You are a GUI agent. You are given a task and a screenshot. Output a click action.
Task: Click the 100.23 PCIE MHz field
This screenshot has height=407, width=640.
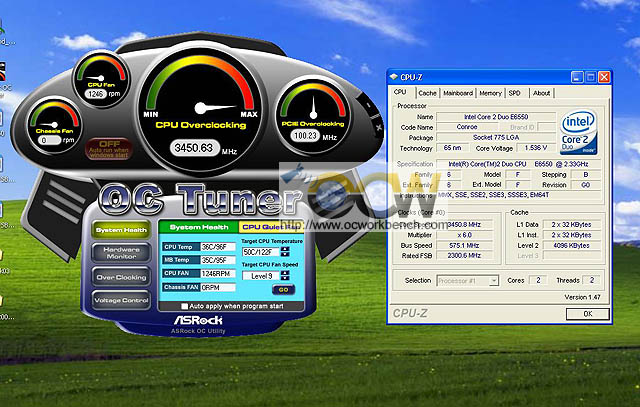click(306, 136)
